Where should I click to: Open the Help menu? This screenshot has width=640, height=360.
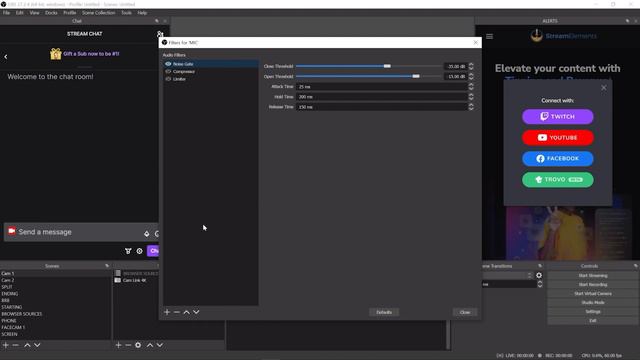point(142,13)
